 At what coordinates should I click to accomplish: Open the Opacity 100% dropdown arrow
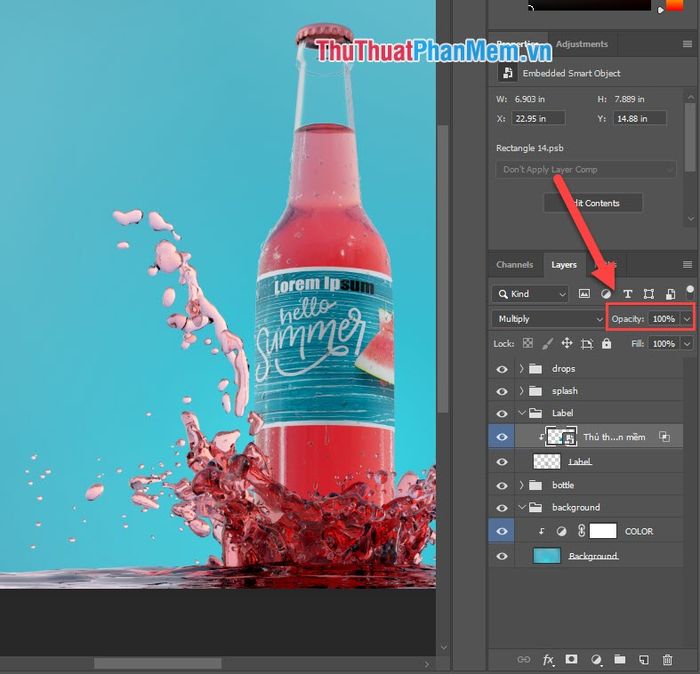point(687,319)
